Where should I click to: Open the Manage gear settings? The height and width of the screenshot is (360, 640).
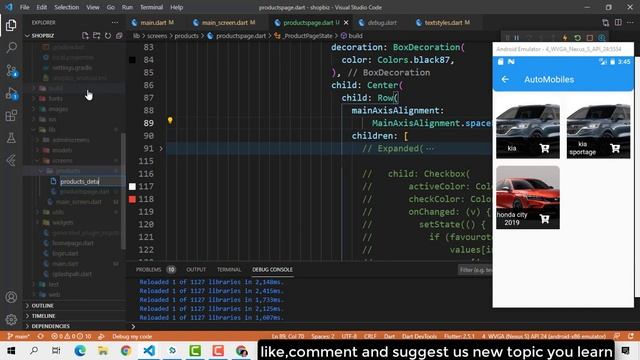click(x=11, y=319)
